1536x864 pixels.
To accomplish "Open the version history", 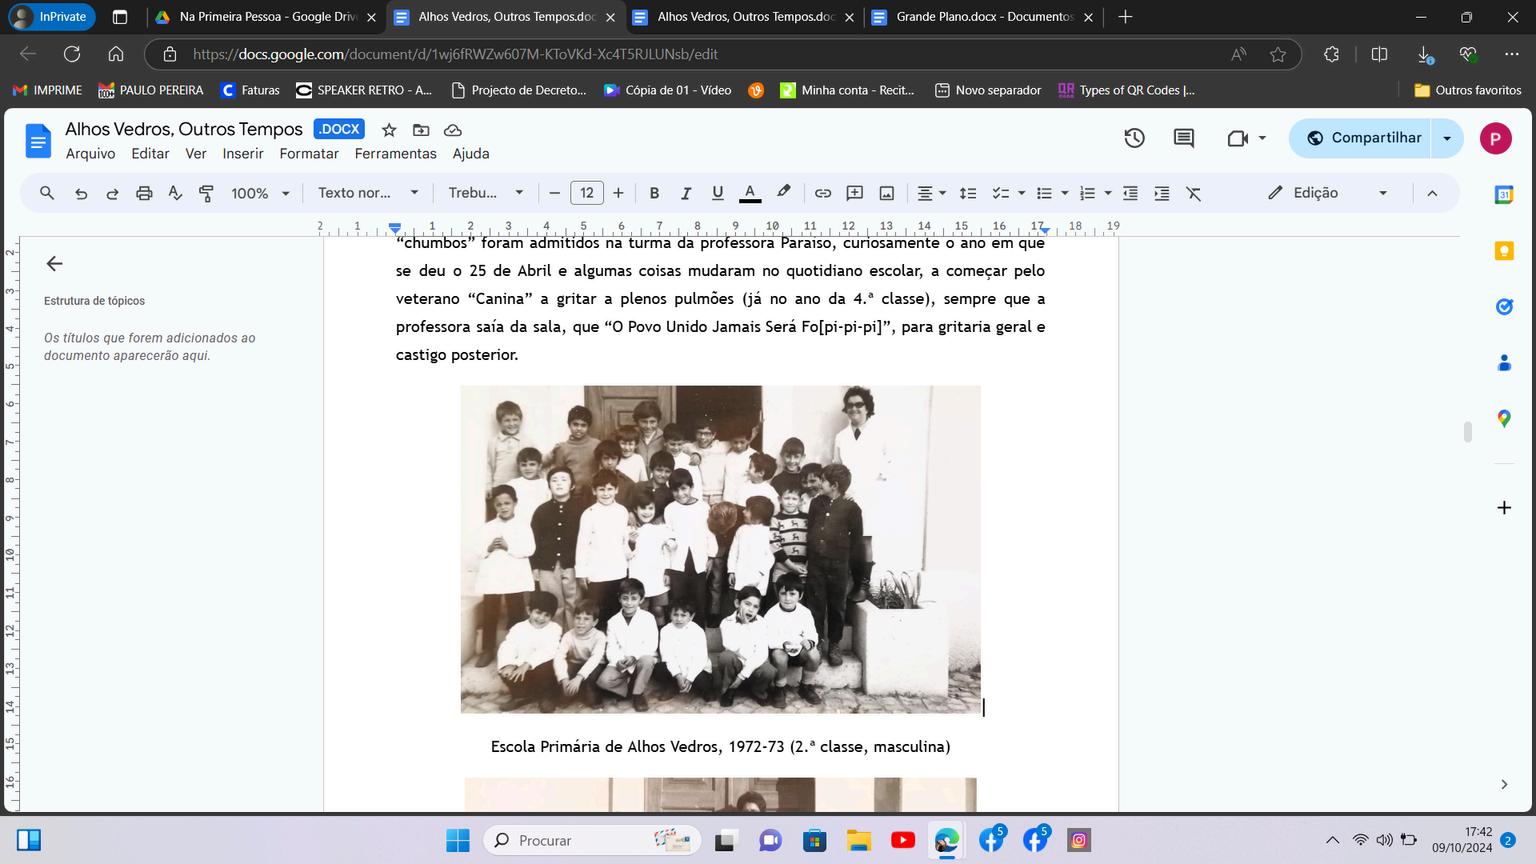I will [x=1134, y=138].
